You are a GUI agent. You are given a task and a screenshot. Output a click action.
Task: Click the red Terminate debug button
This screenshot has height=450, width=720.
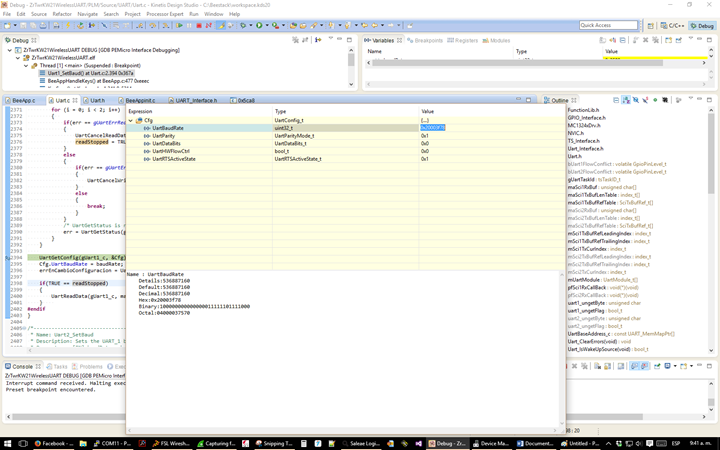(199, 26)
